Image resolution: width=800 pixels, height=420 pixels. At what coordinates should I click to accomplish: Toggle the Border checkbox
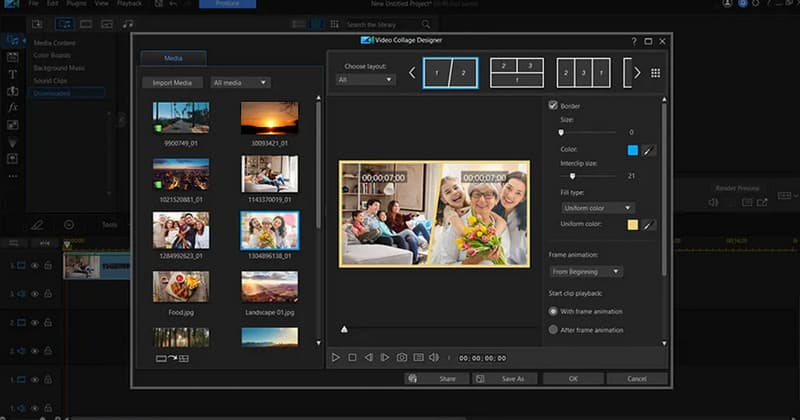[x=553, y=105]
